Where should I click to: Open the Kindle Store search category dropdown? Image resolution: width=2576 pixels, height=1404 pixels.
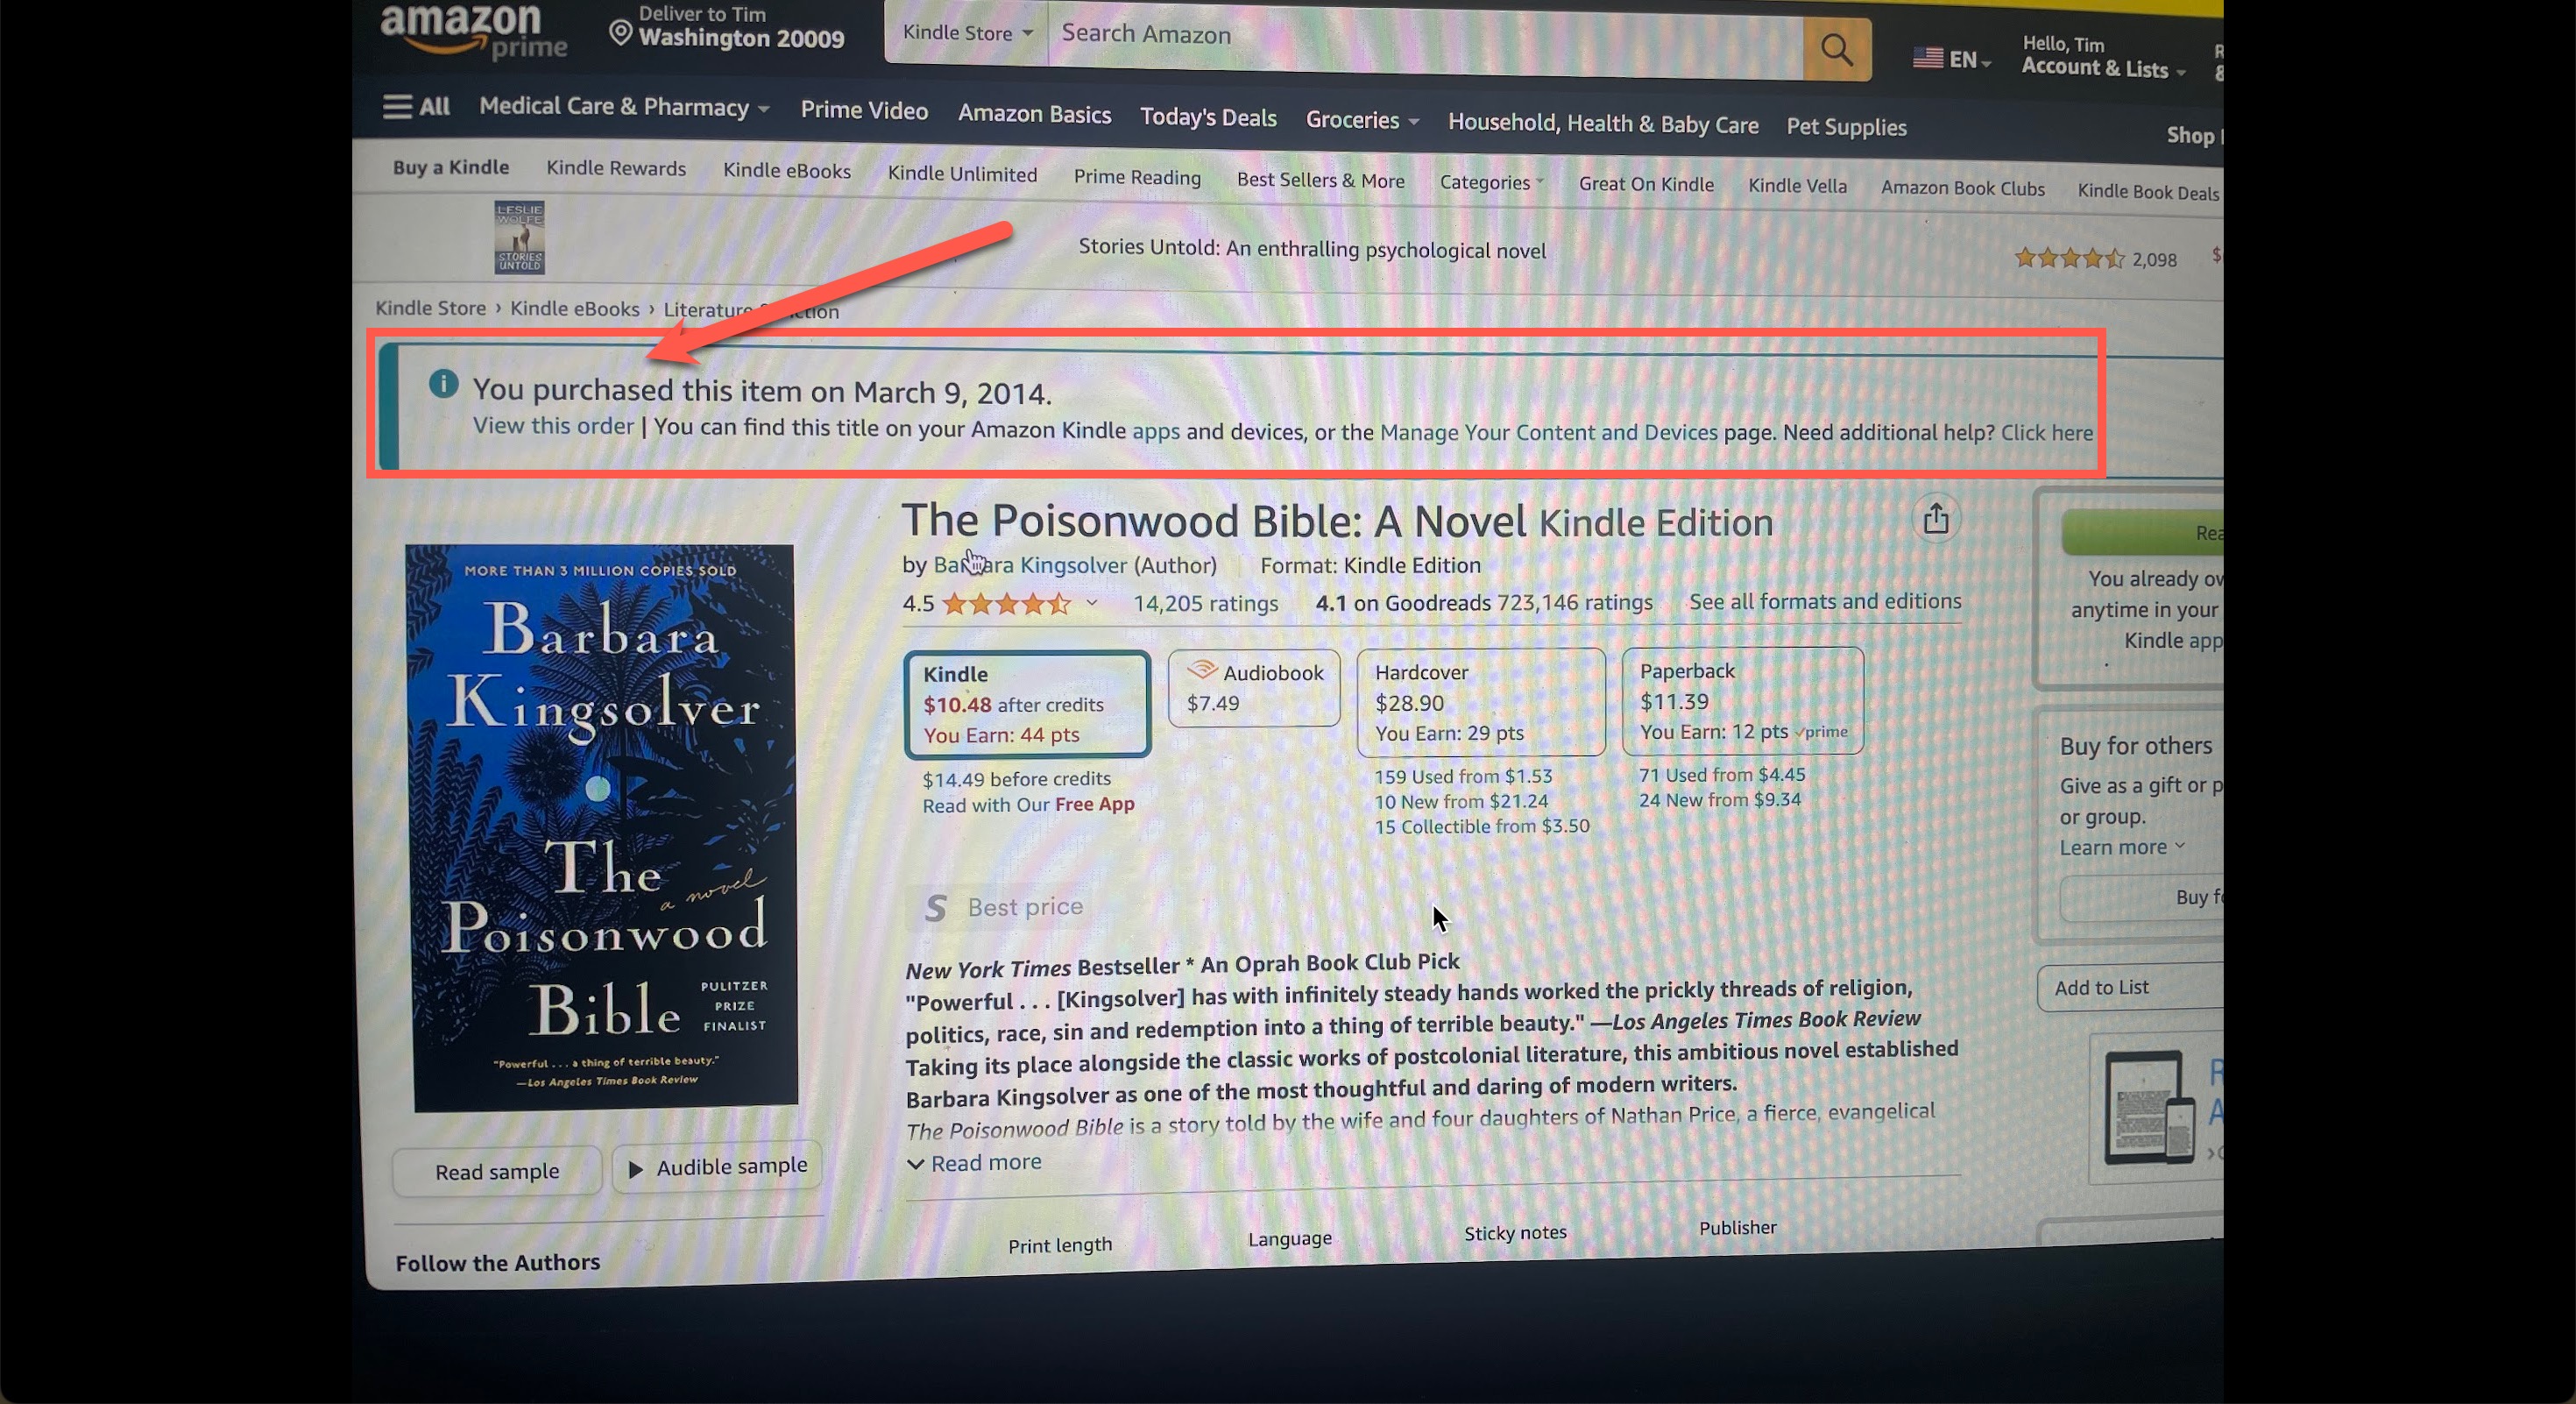tap(966, 32)
